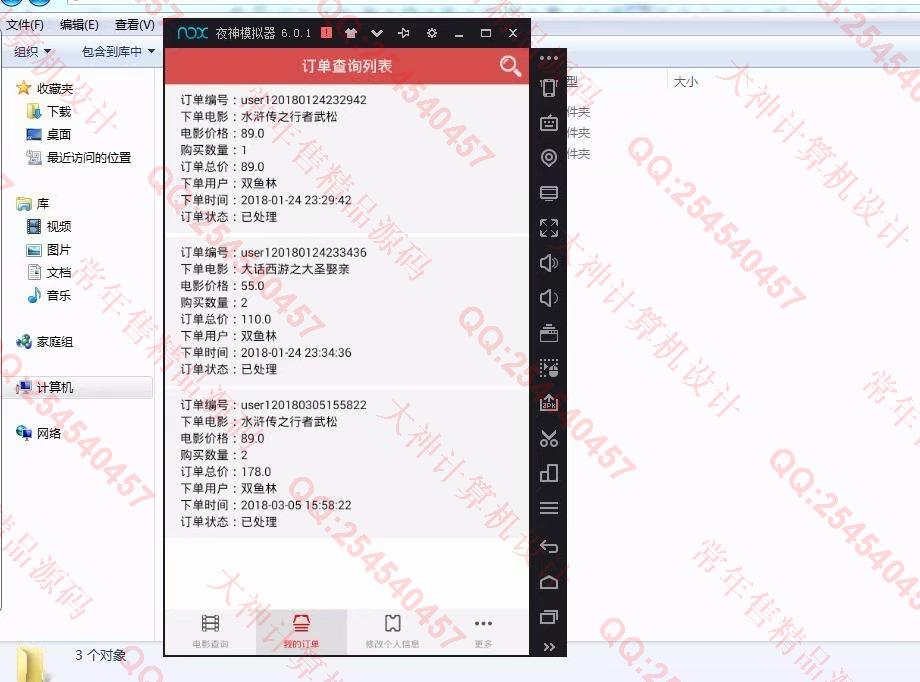Click order total 178.0
The width and height of the screenshot is (920, 682).
(x=256, y=471)
